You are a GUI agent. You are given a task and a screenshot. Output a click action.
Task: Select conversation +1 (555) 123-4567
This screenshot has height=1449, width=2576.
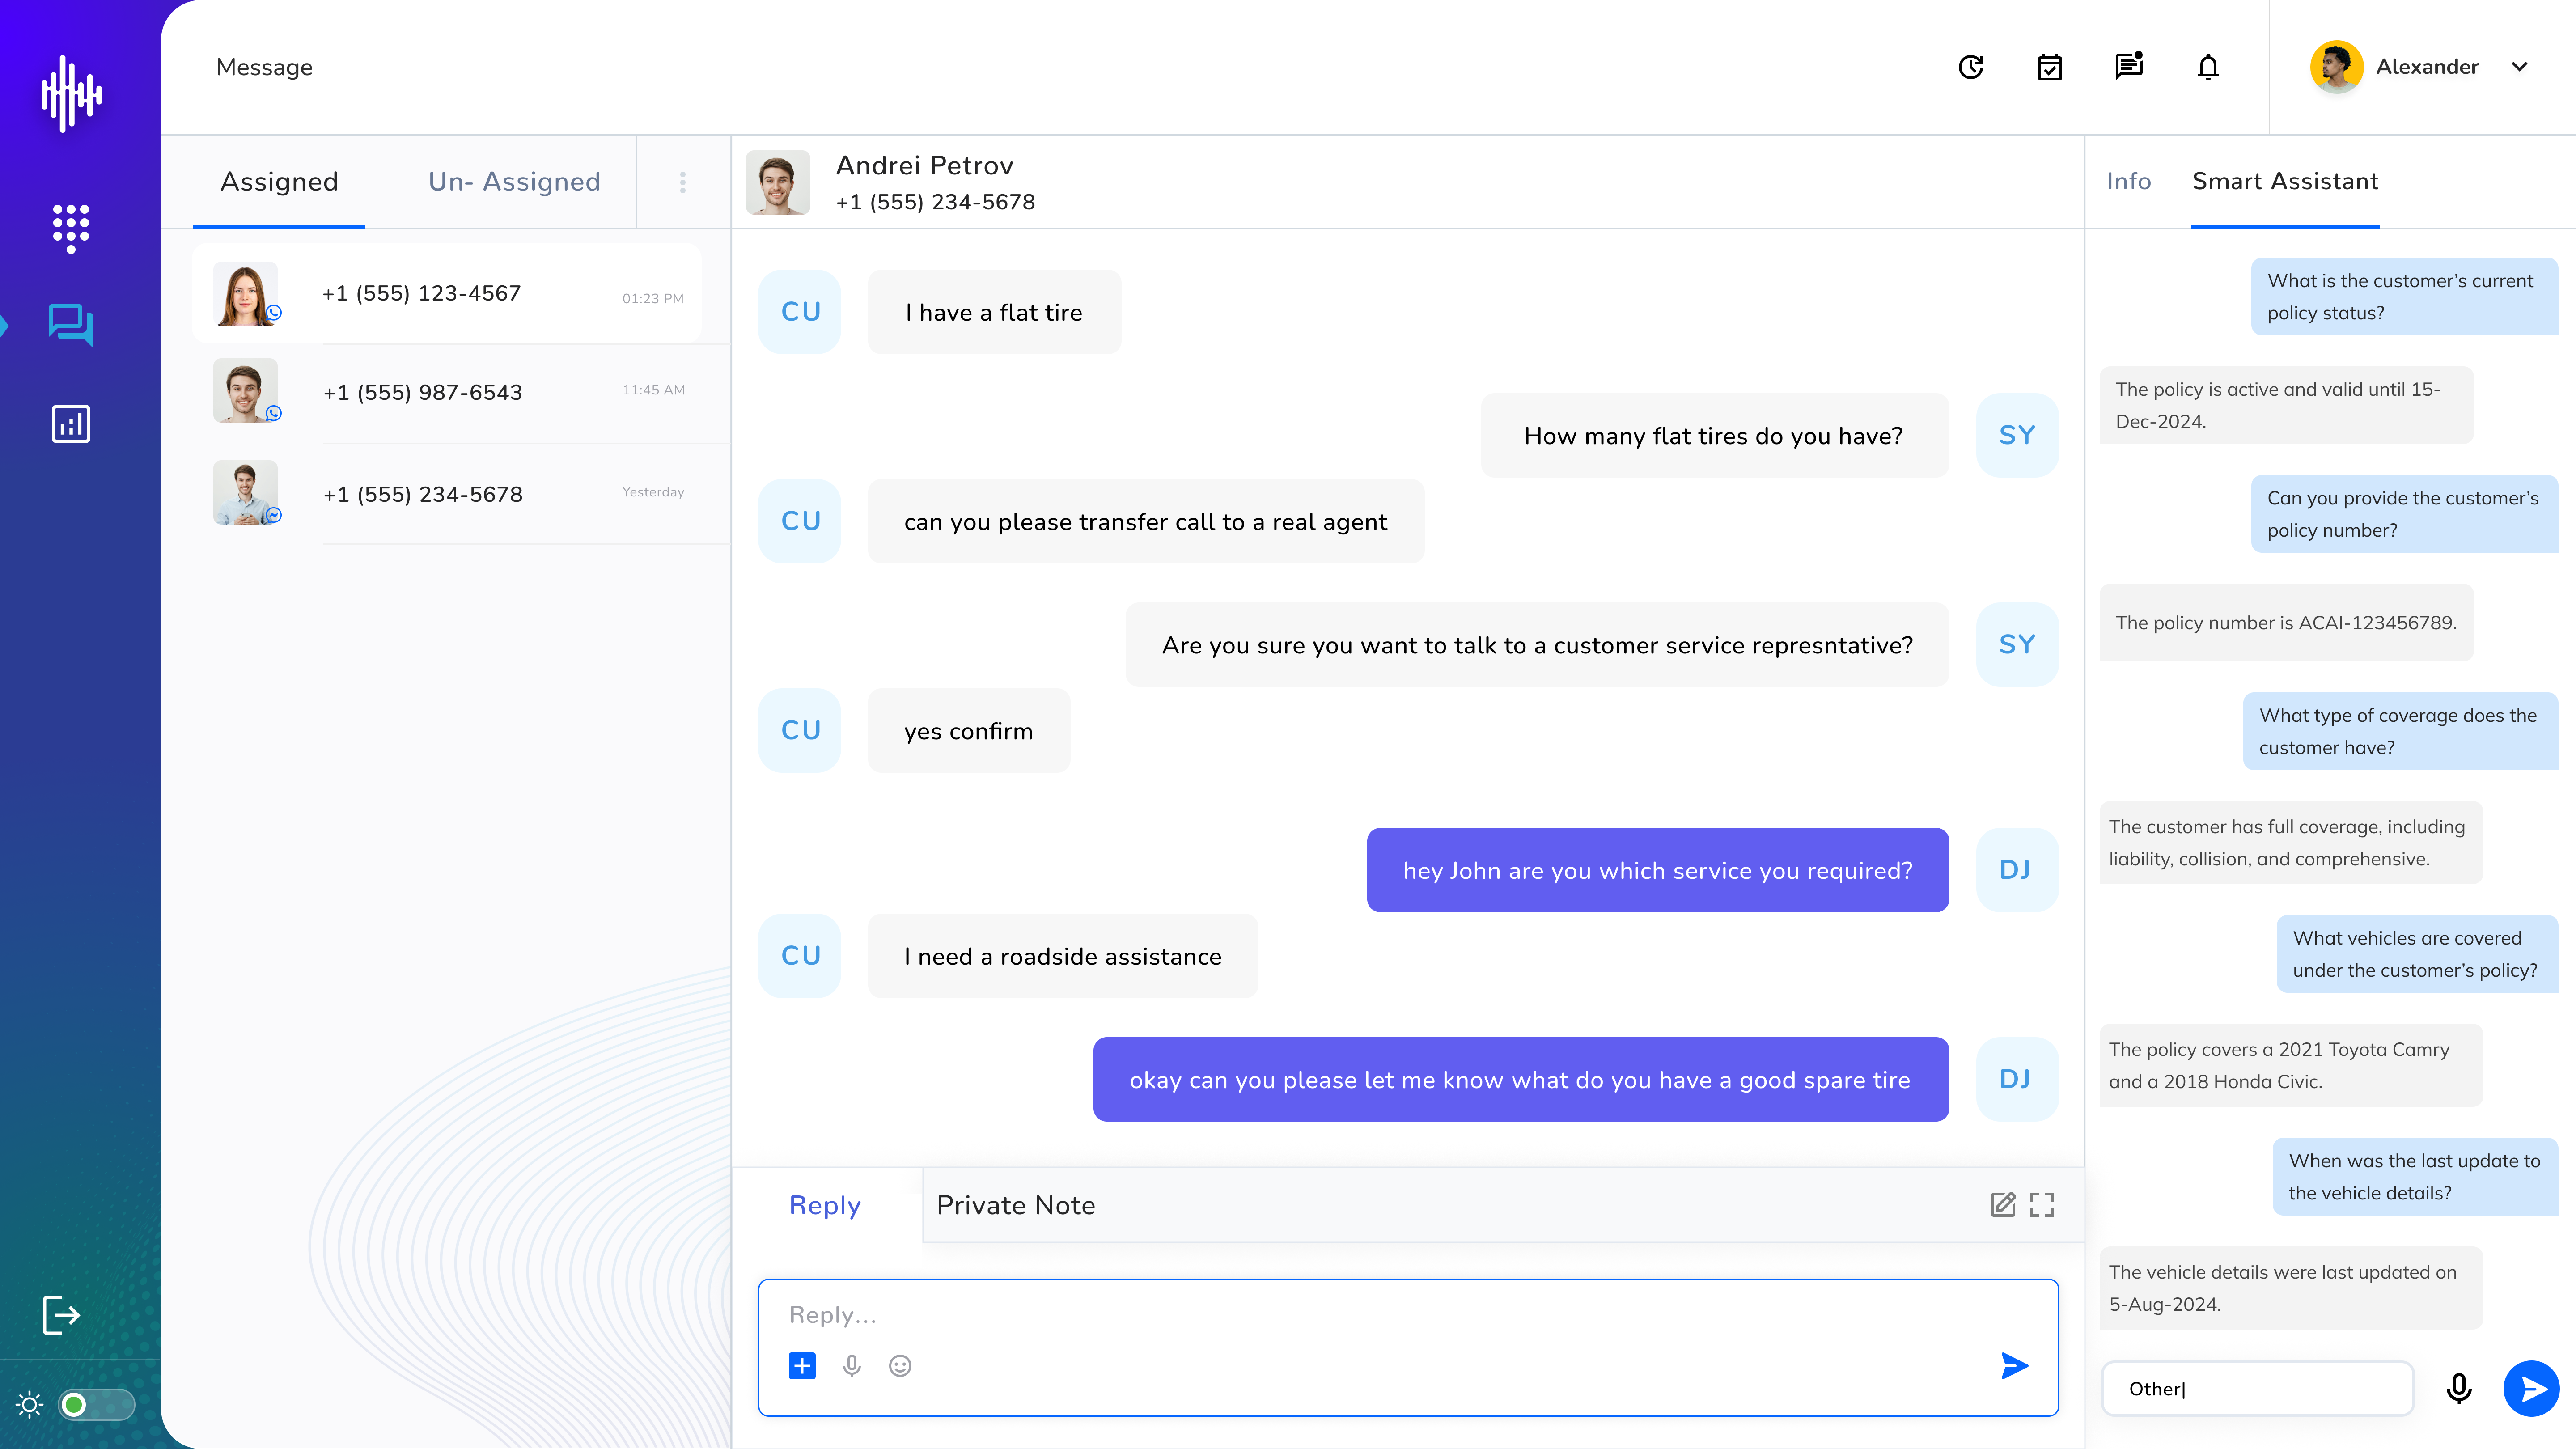pyautogui.click(x=447, y=294)
